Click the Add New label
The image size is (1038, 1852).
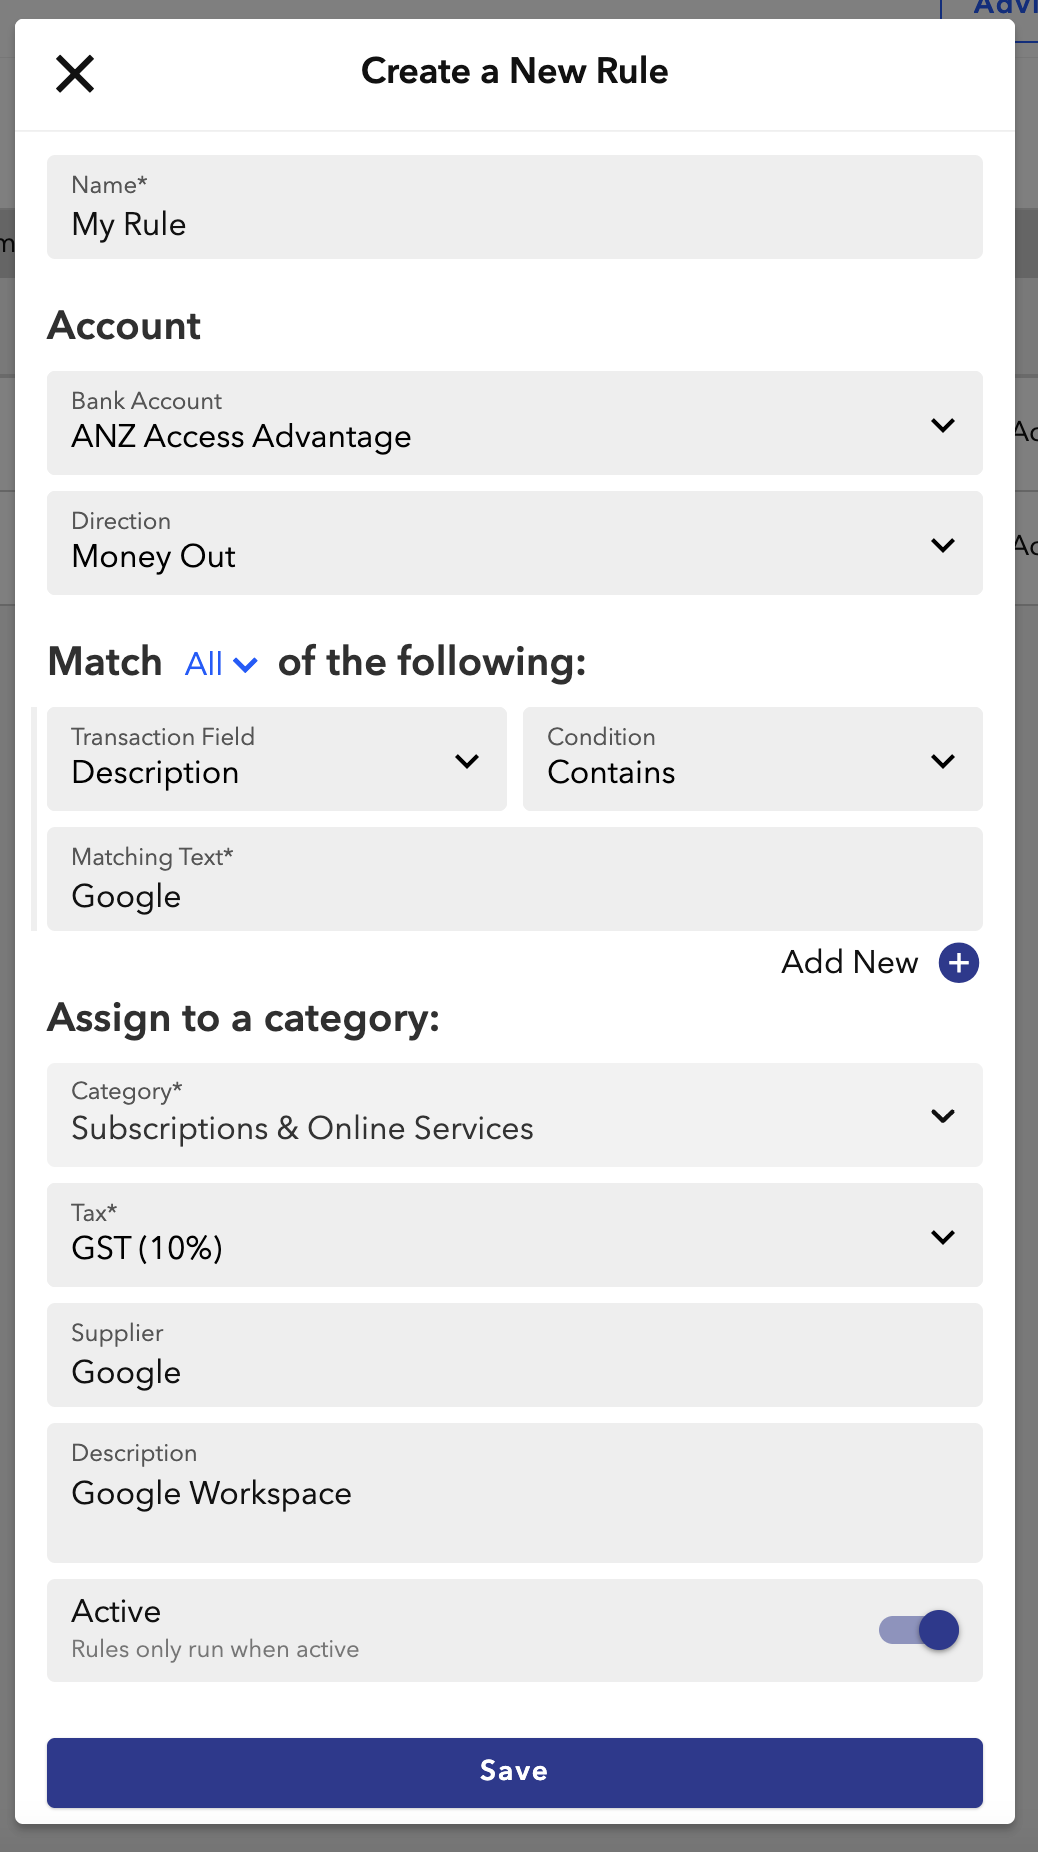849,962
